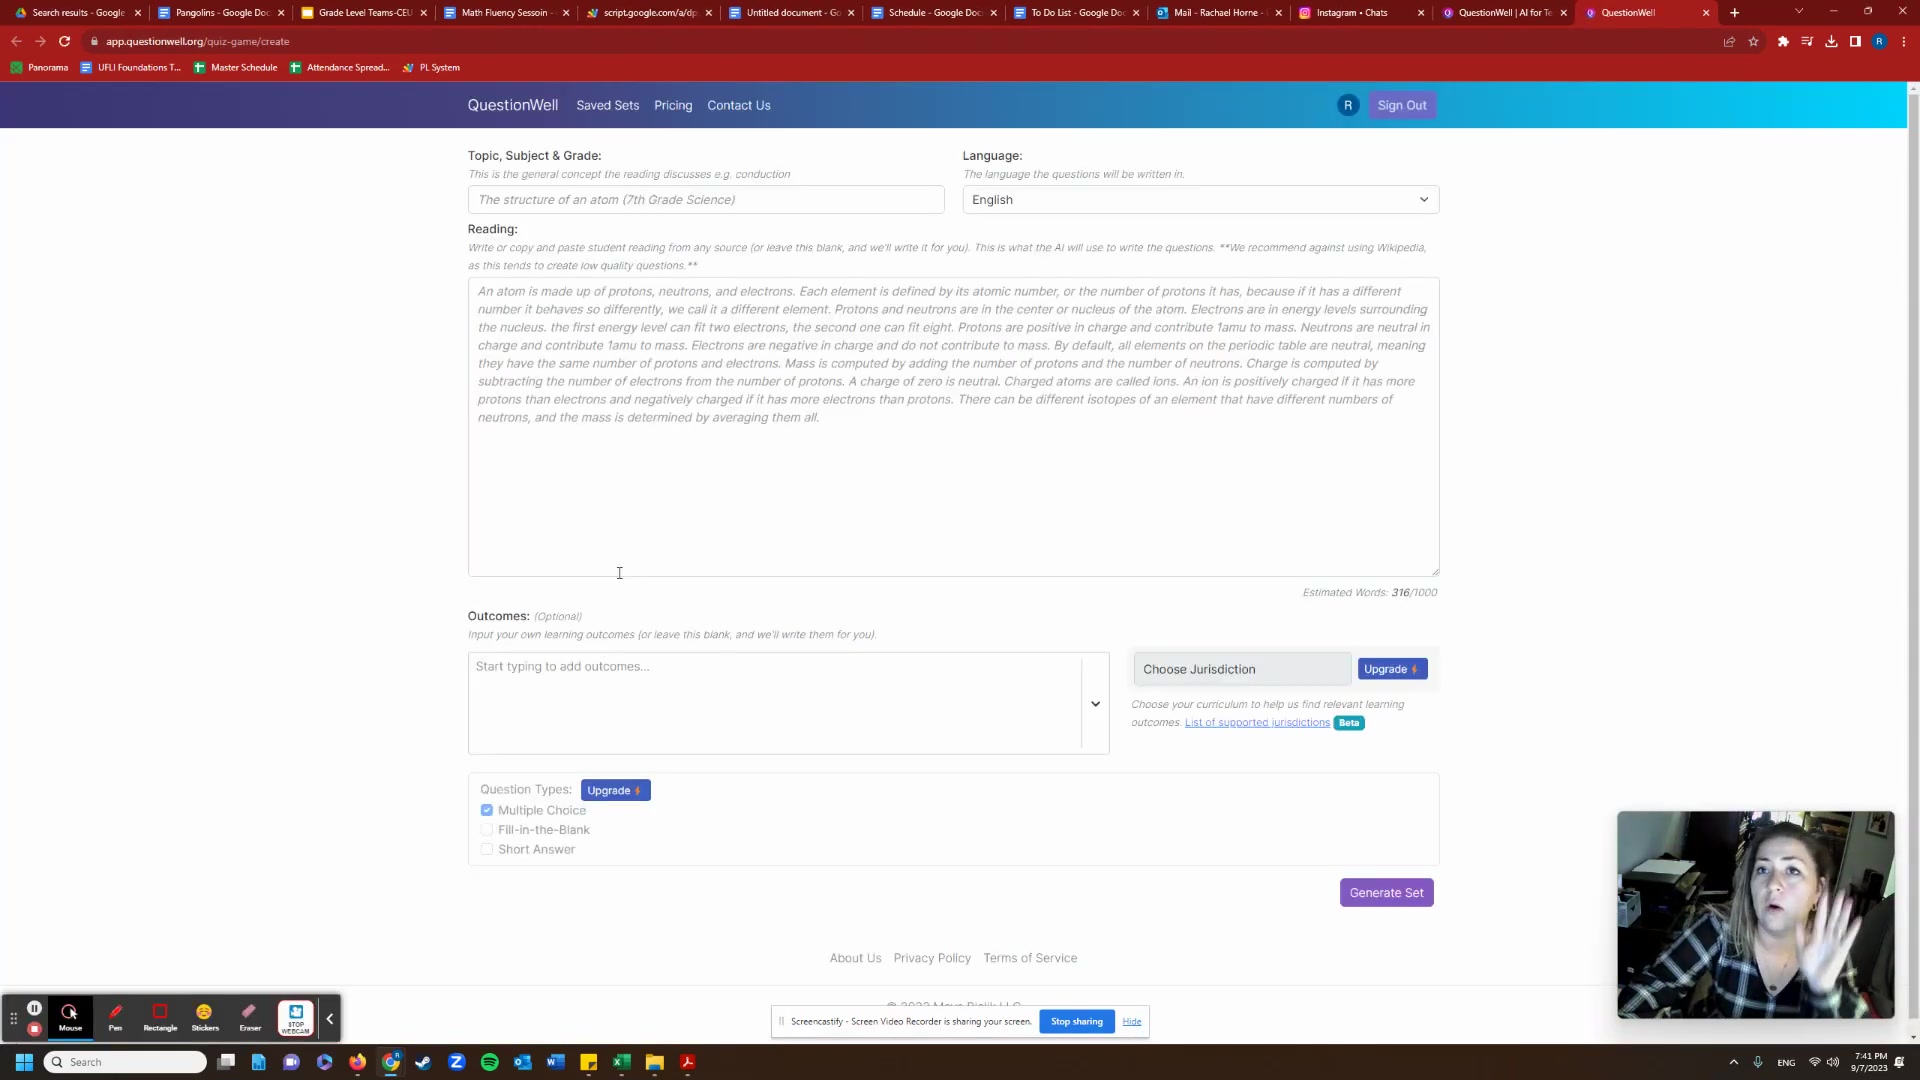Stop the Screencastify recording
The image size is (1920, 1080).
point(34,1029)
